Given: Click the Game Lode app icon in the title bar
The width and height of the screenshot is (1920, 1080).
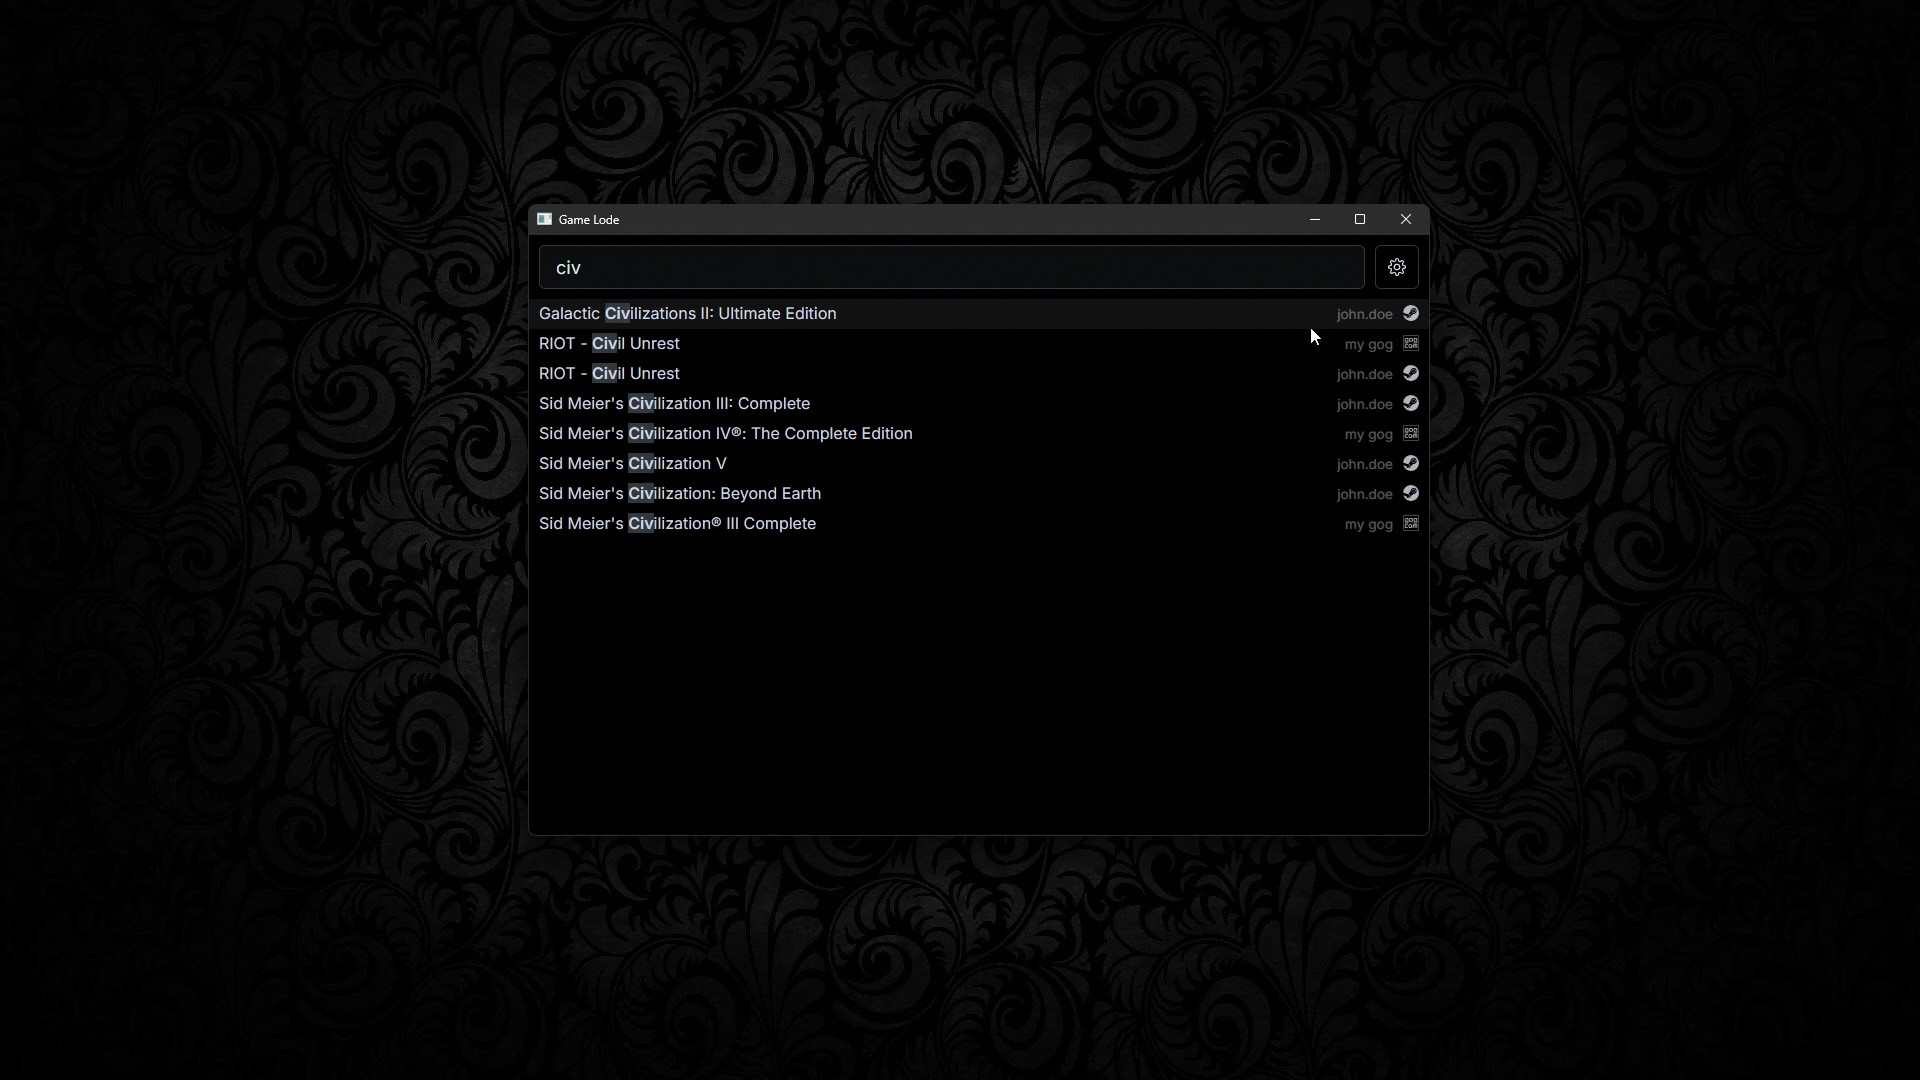Looking at the screenshot, I should pos(544,219).
